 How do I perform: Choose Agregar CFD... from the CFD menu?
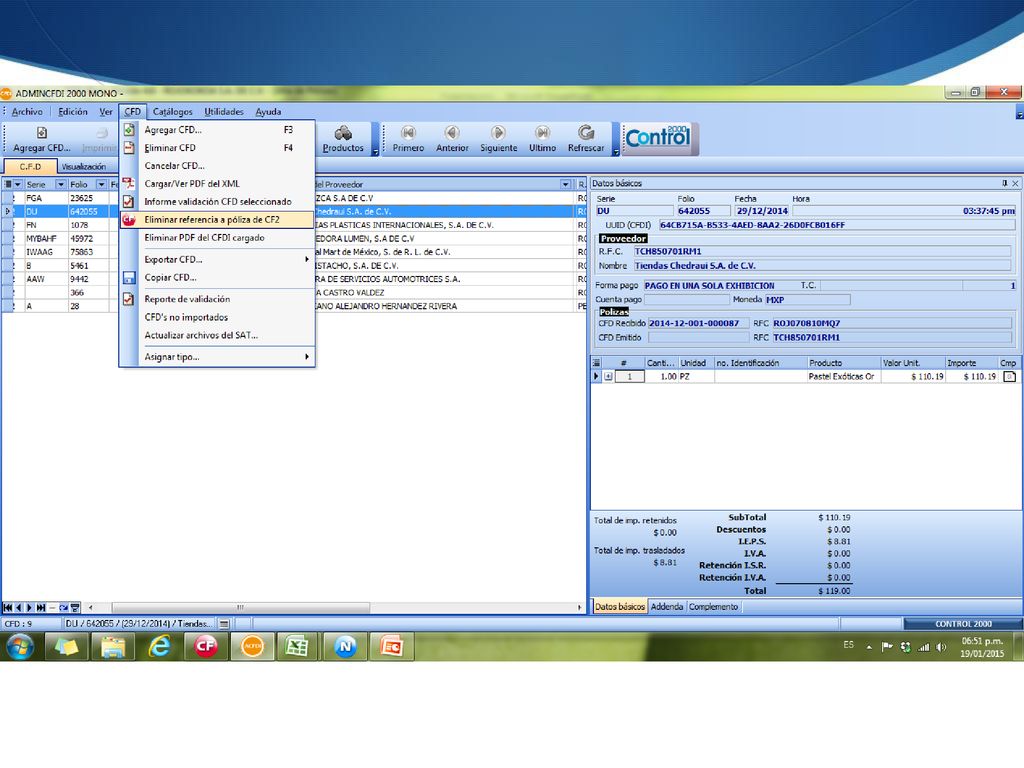point(217,130)
